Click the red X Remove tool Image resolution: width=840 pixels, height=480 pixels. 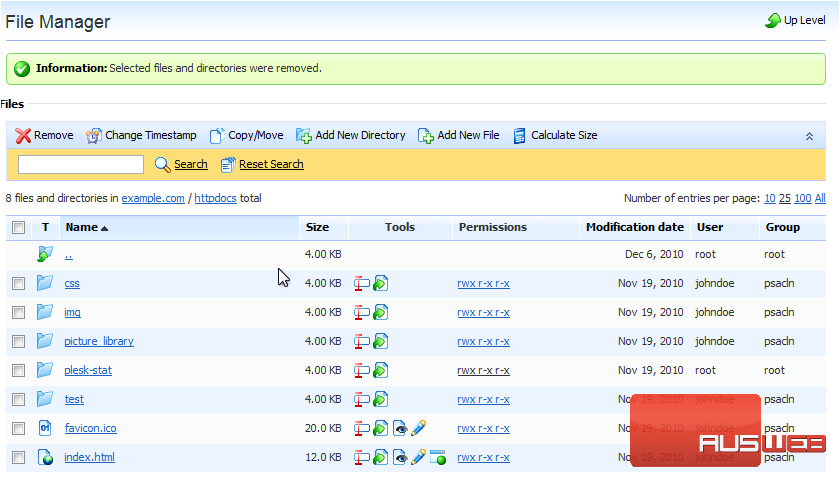point(44,136)
